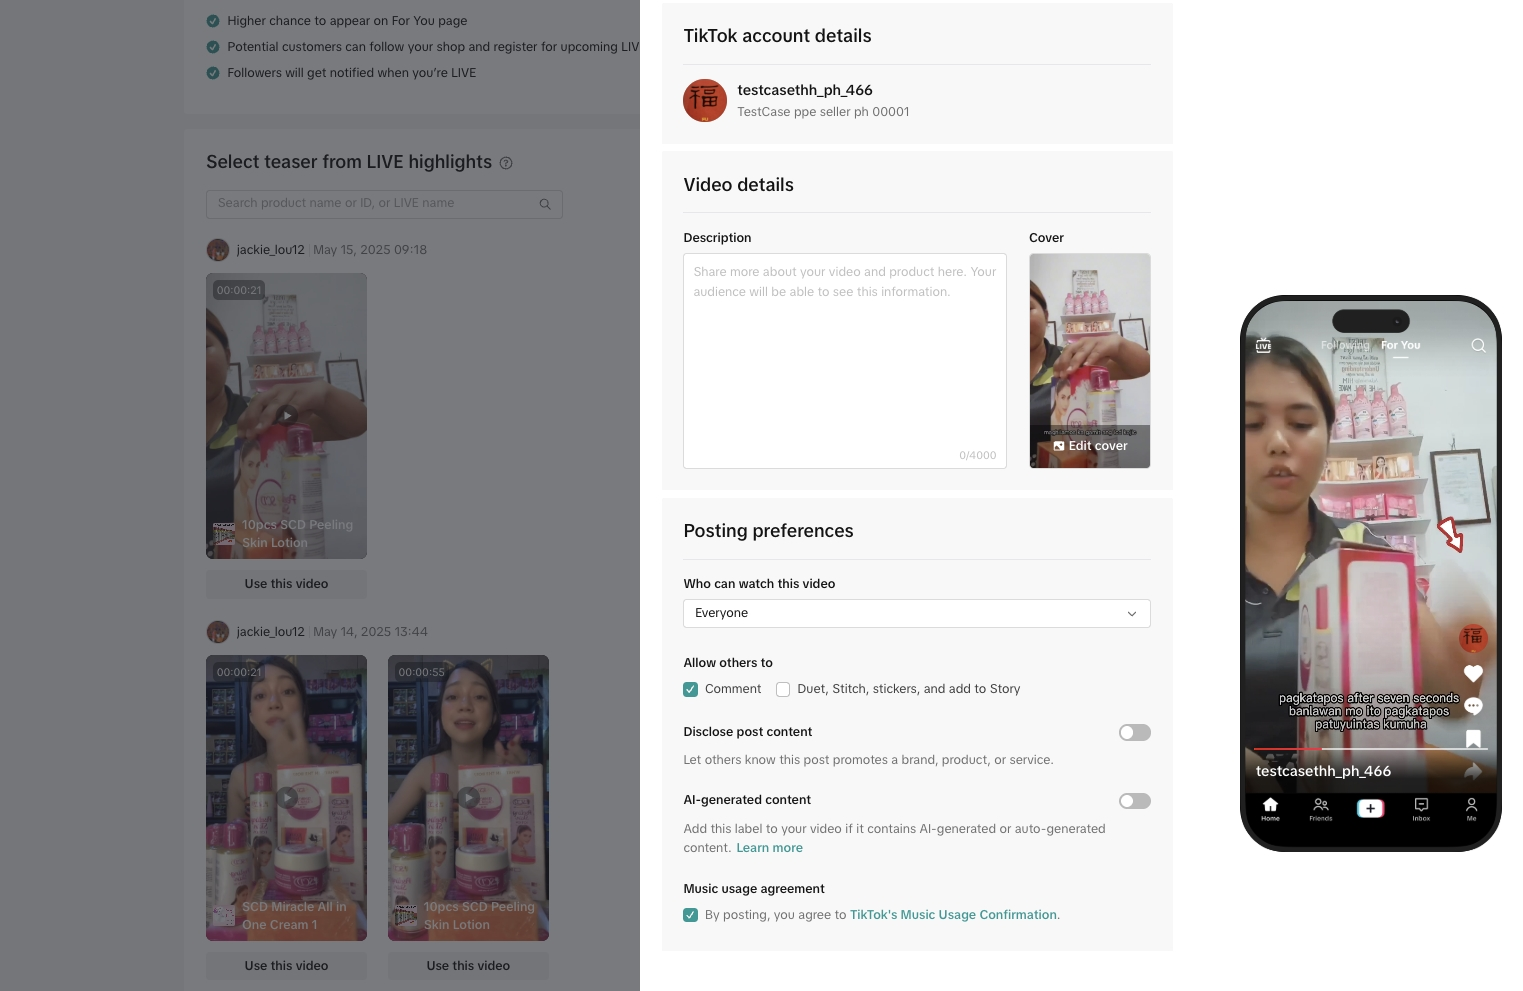Open the Inbox icon in preview

click(1421, 808)
